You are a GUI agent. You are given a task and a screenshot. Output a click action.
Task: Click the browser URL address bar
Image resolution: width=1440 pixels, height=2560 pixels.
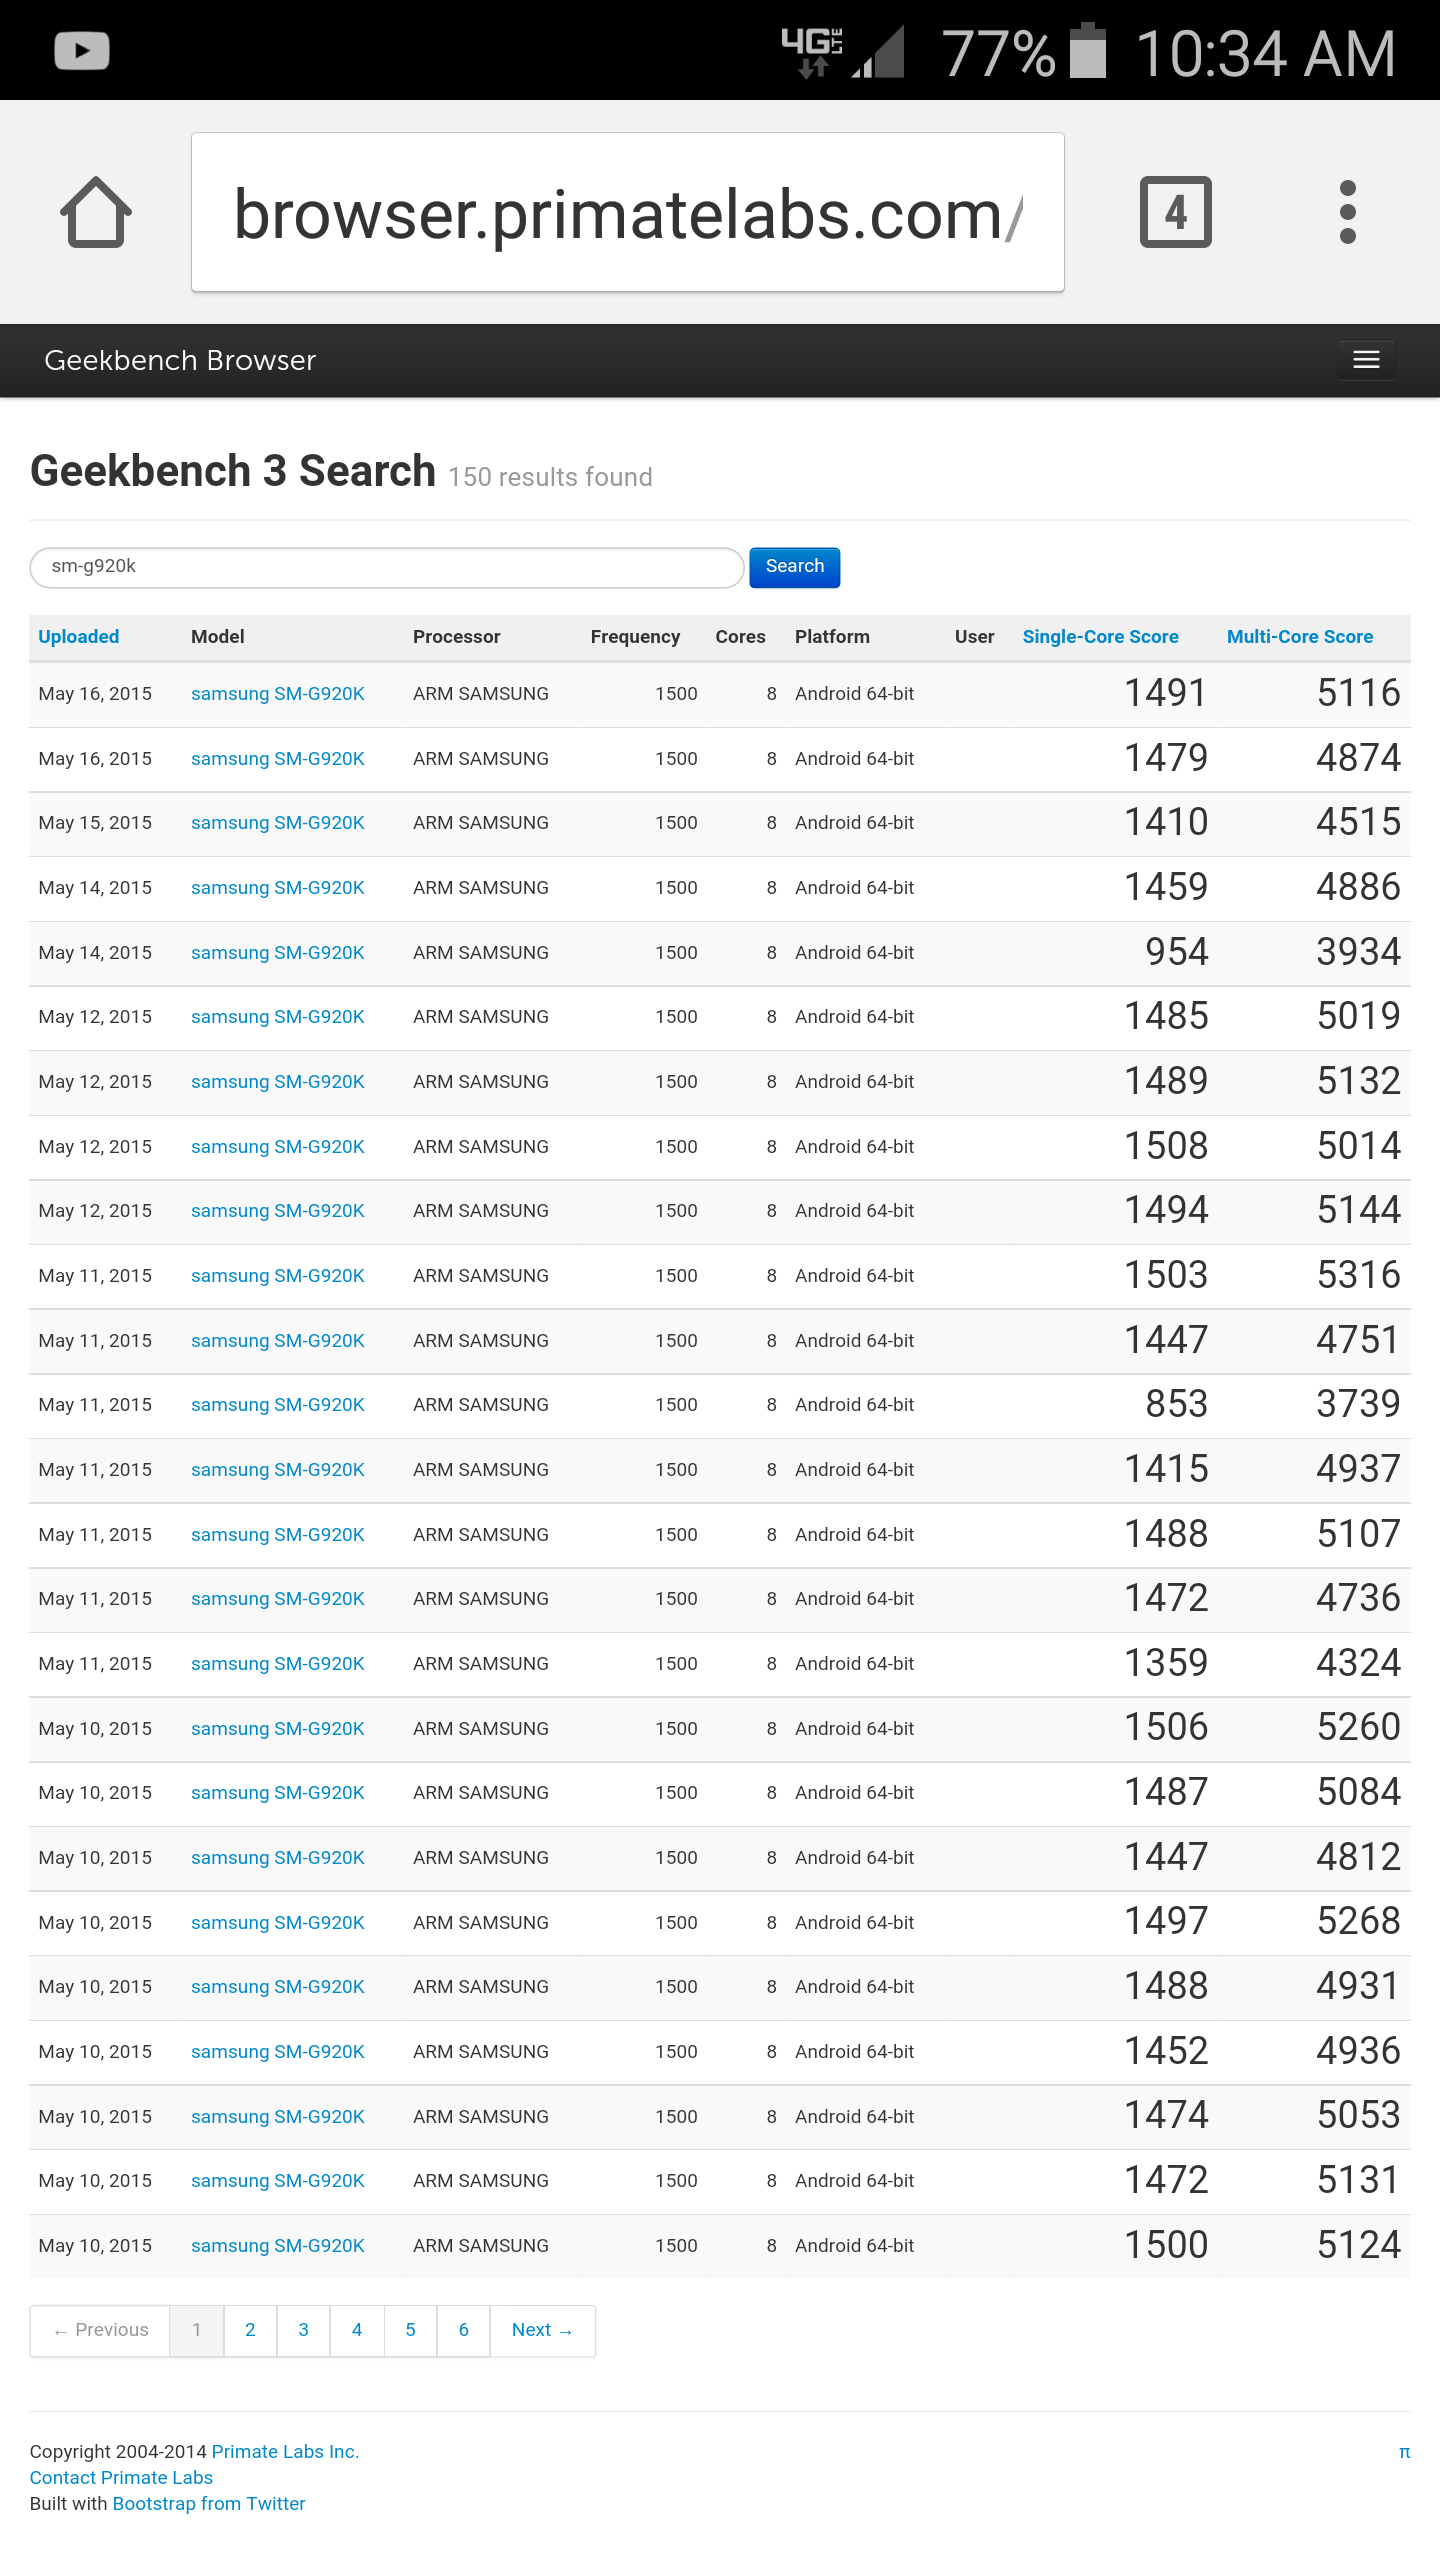[x=627, y=212]
